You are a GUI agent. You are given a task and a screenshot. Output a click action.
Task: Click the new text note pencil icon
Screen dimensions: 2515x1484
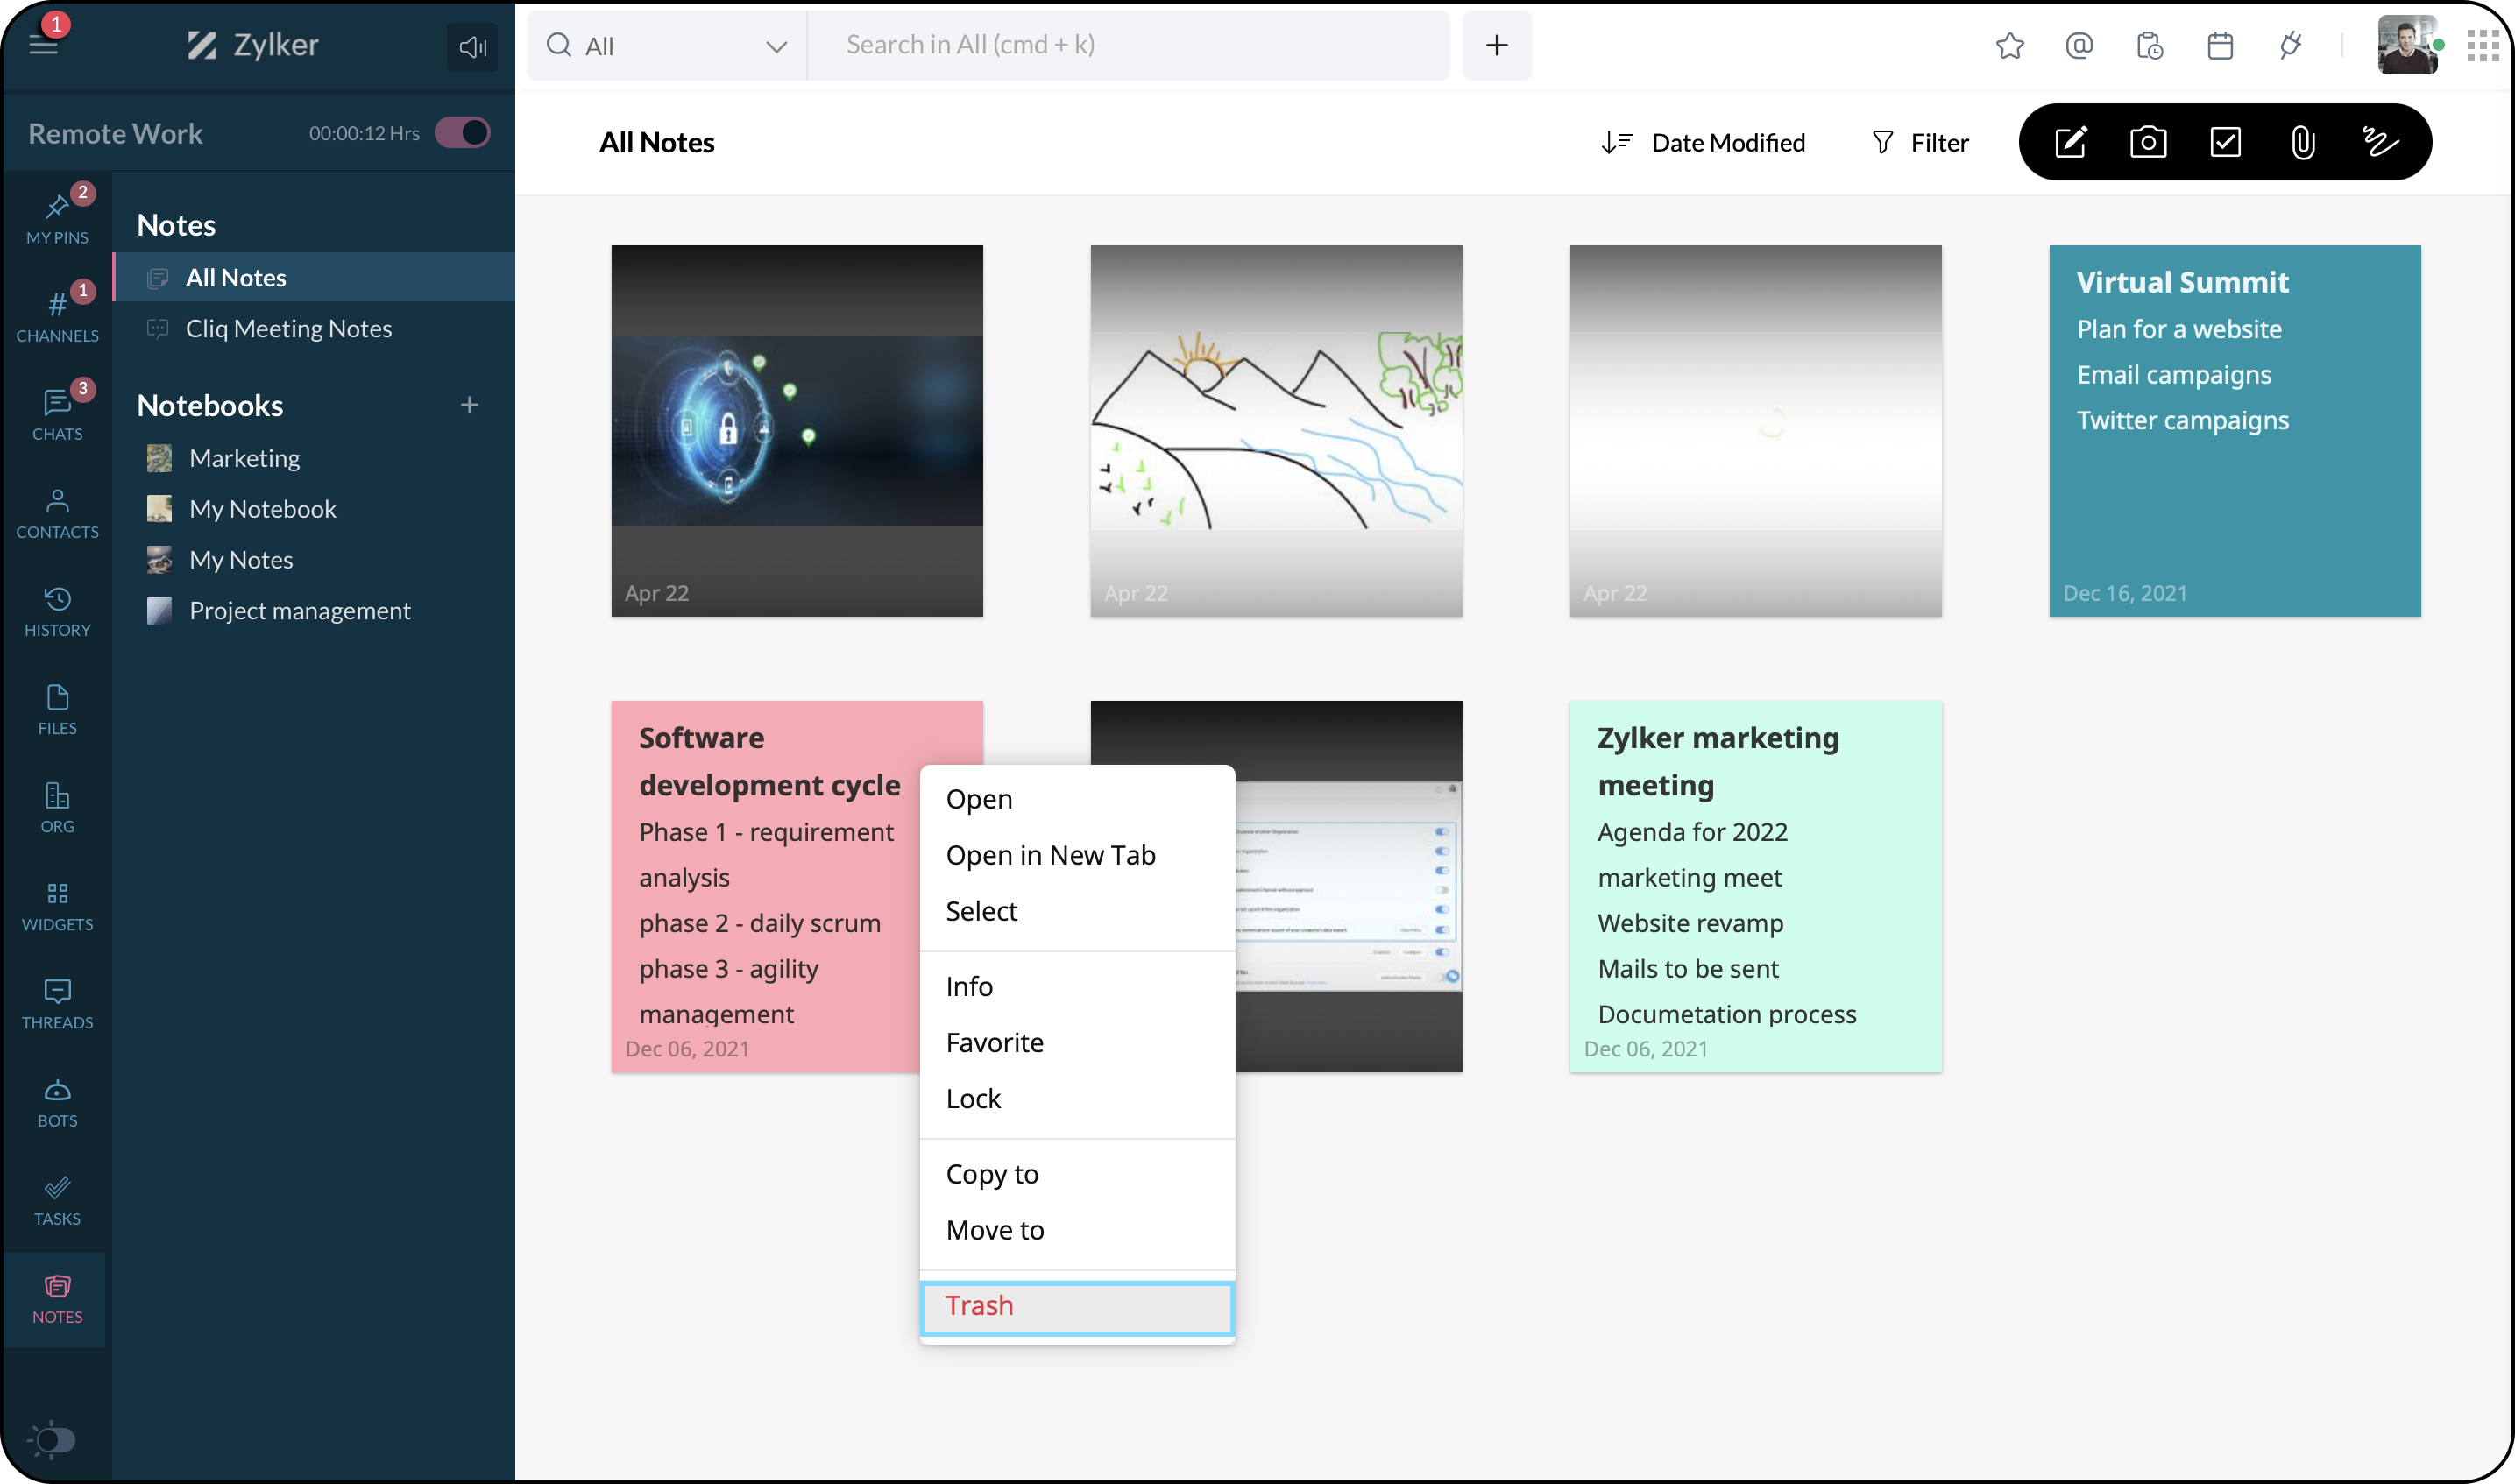(x=2070, y=142)
